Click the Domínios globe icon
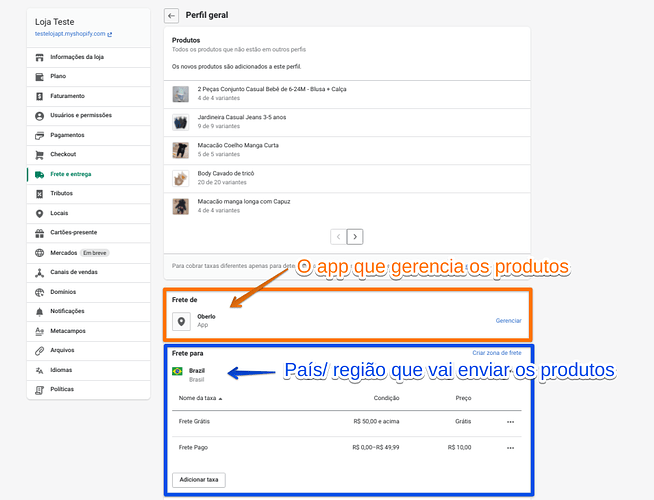Screen dimensions: 654x500 (x=40, y=292)
